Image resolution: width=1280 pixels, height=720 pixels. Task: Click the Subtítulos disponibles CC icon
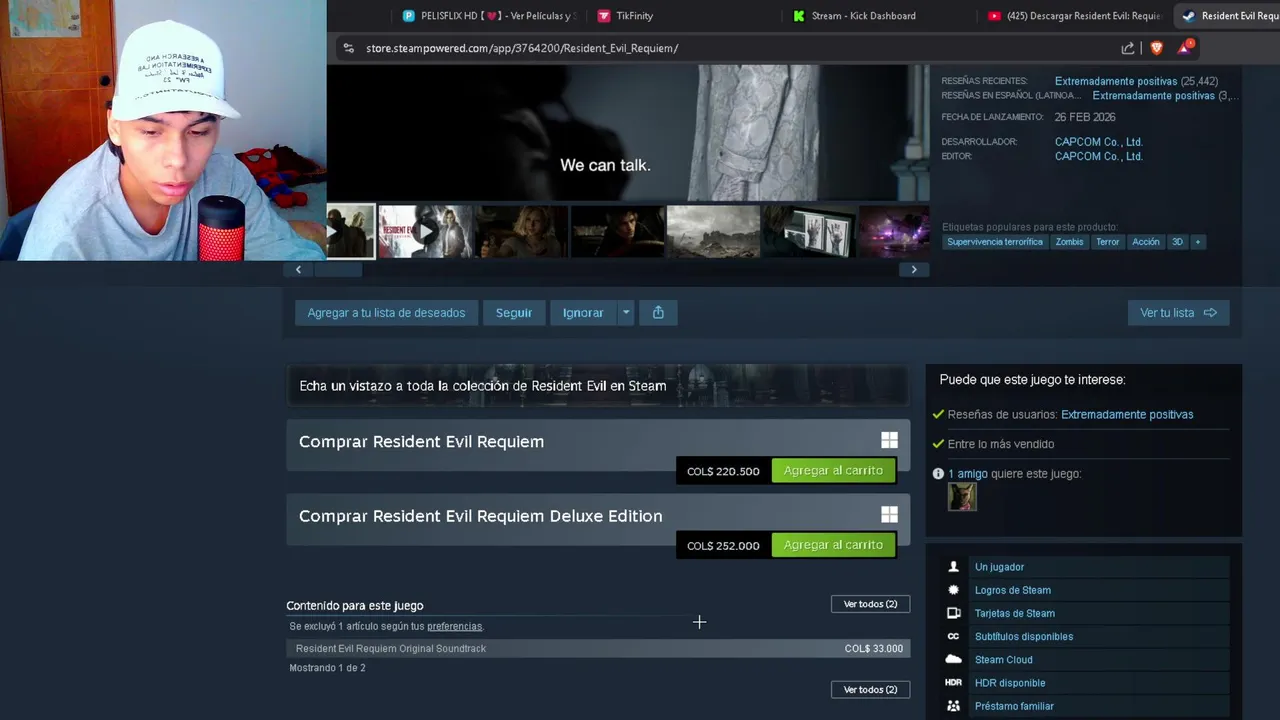tap(953, 636)
